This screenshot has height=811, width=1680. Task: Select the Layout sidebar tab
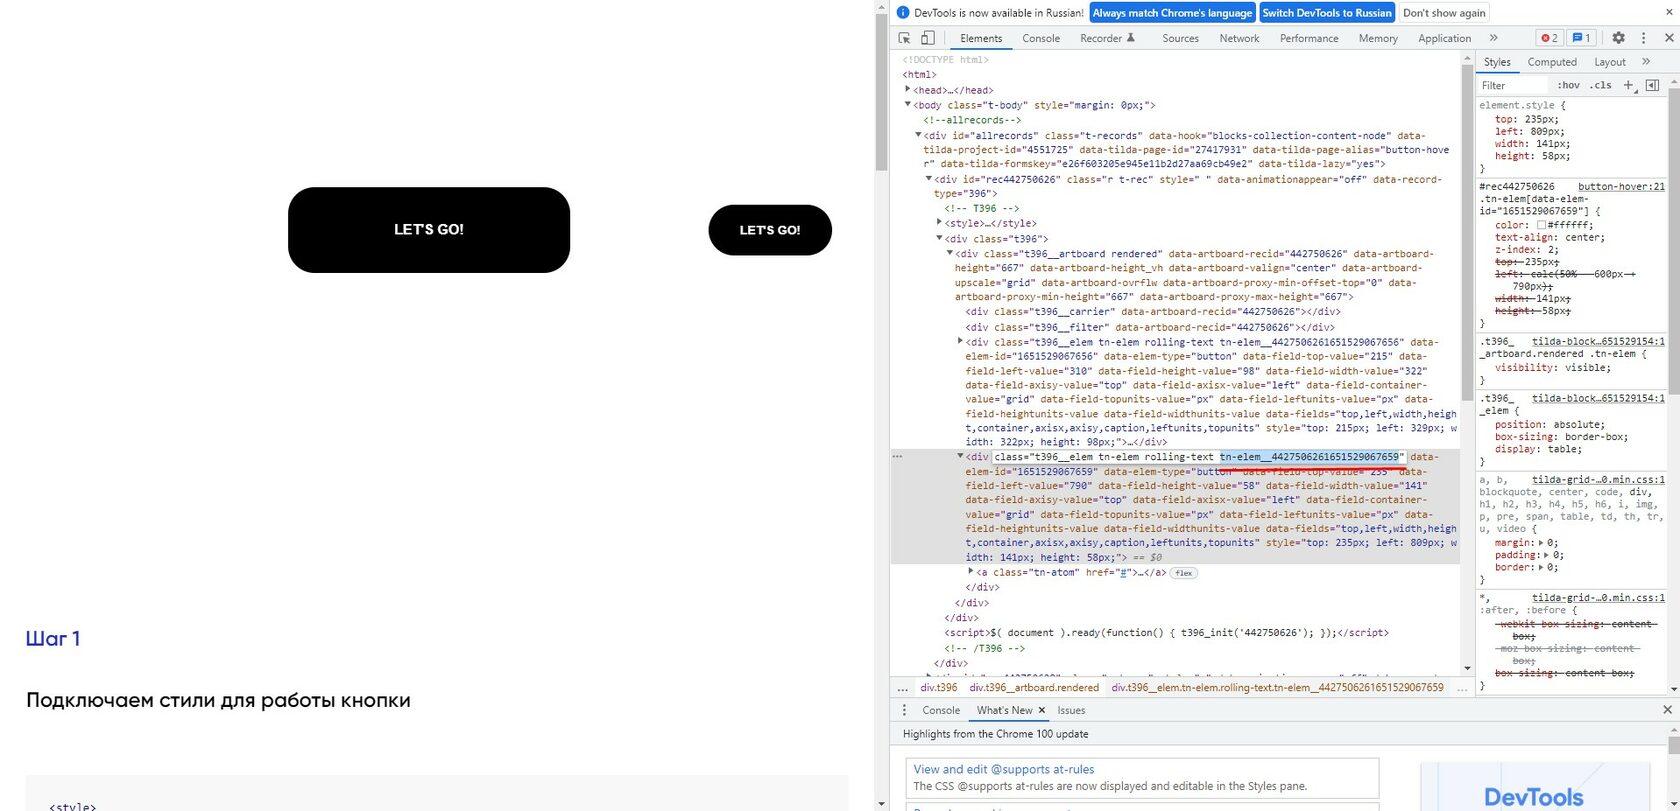pyautogui.click(x=1610, y=62)
